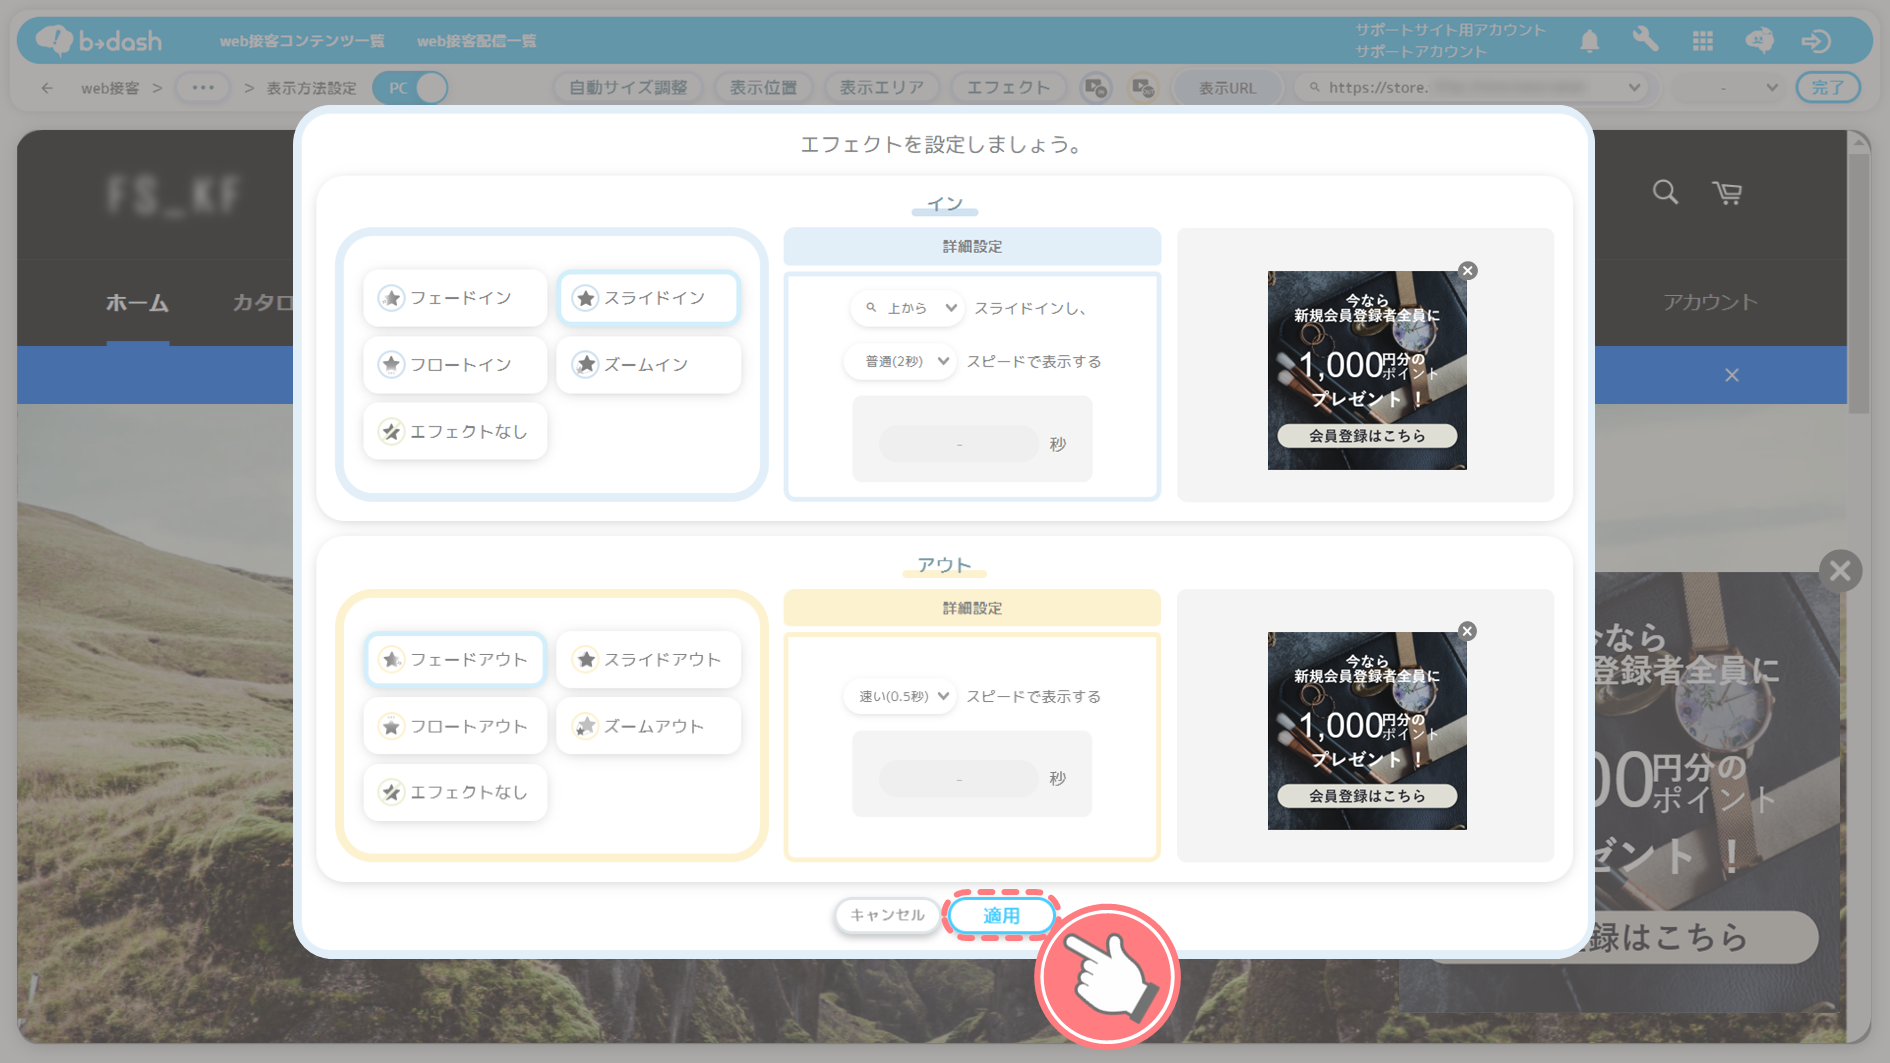Expand the breadcrumb ellipsis menu
Viewport: 1890px width, 1063px height.
[x=203, y=88]
